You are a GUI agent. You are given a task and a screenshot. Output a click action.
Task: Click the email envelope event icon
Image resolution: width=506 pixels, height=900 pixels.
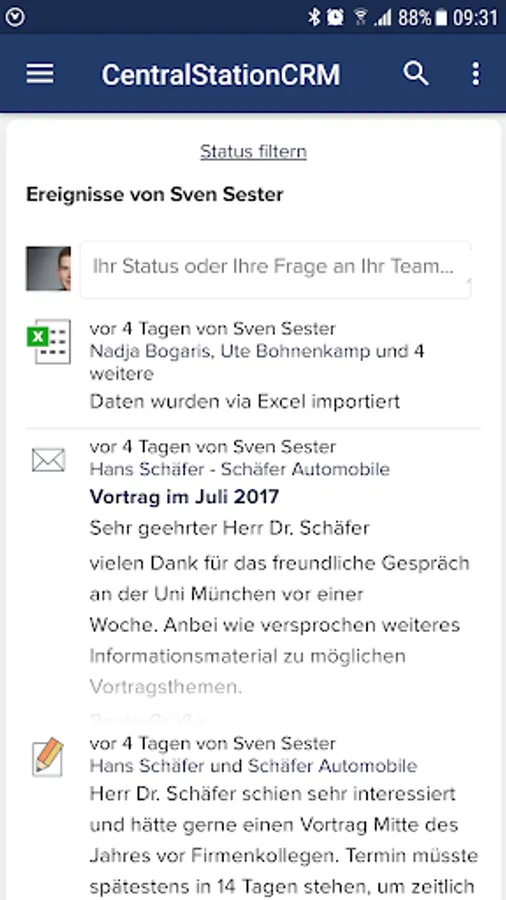pyautogui.click(x=49, y=460)
